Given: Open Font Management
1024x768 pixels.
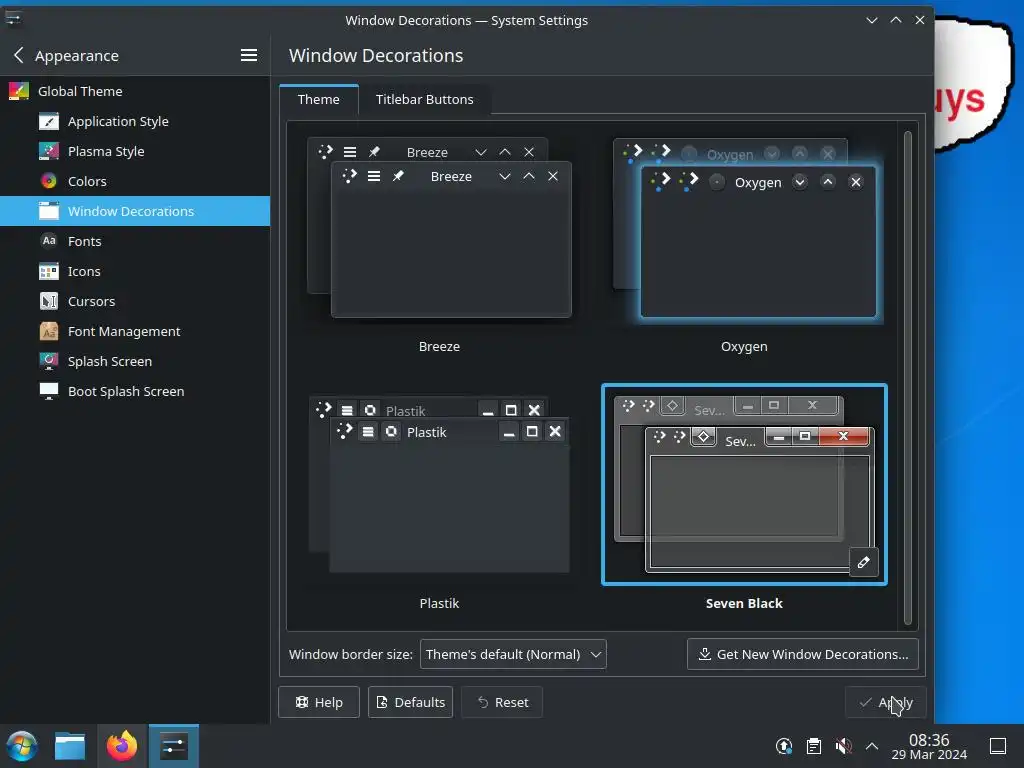Looking at the screenshot, I should (135, 332).
